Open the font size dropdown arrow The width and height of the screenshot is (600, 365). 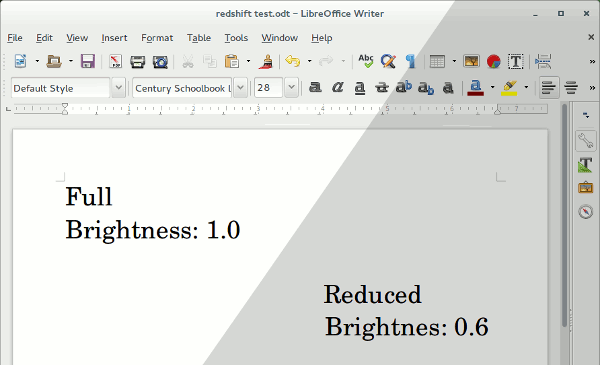click(292, 88)
